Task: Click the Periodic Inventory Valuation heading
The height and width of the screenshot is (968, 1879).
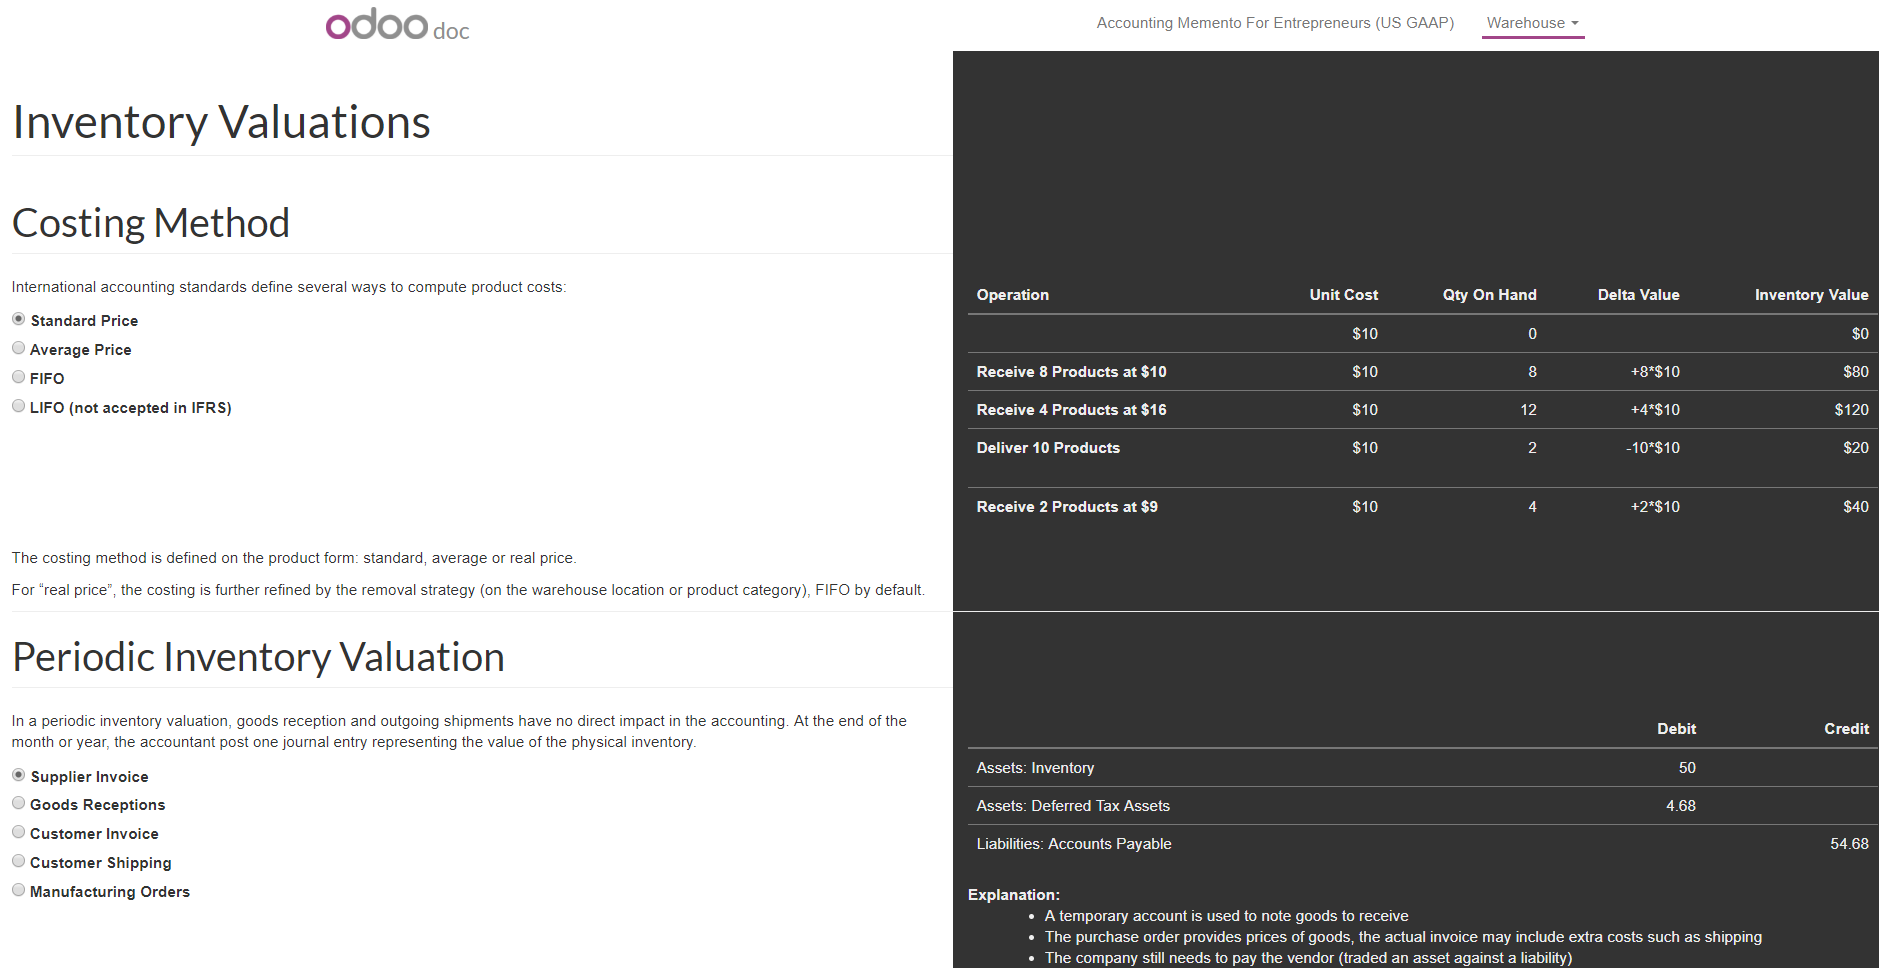Action: click(x=258, y=657)
